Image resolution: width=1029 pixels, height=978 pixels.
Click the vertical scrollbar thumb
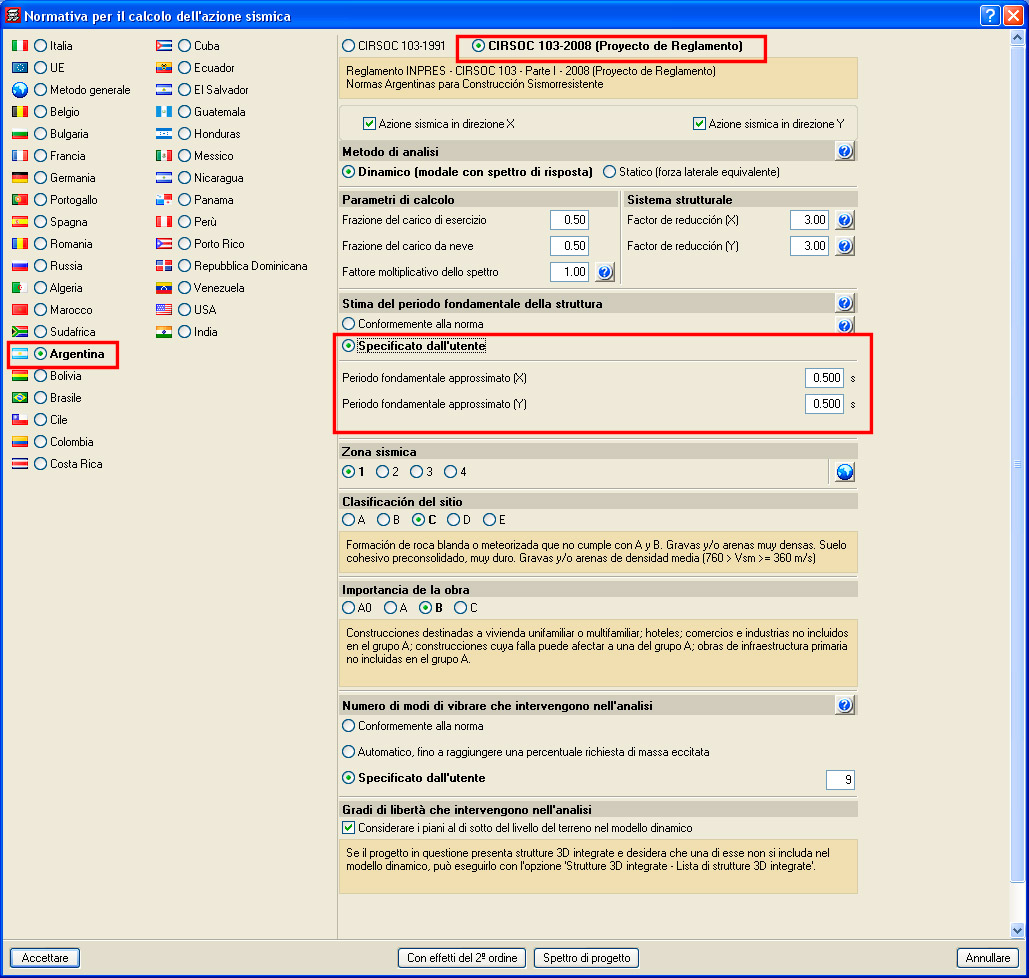[1017, 463]
